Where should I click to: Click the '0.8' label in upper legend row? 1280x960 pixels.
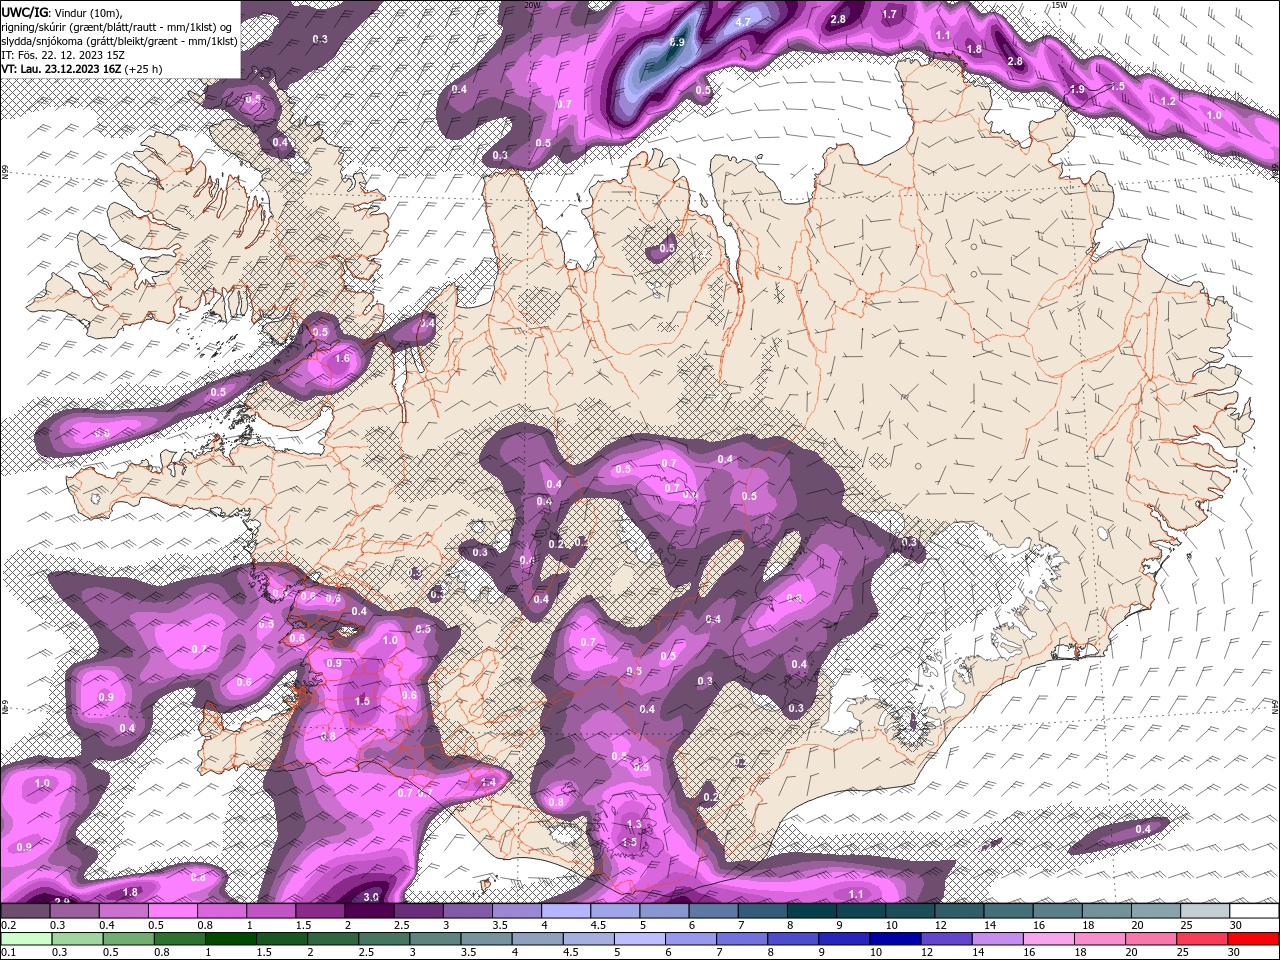click(x=204, y=925)
